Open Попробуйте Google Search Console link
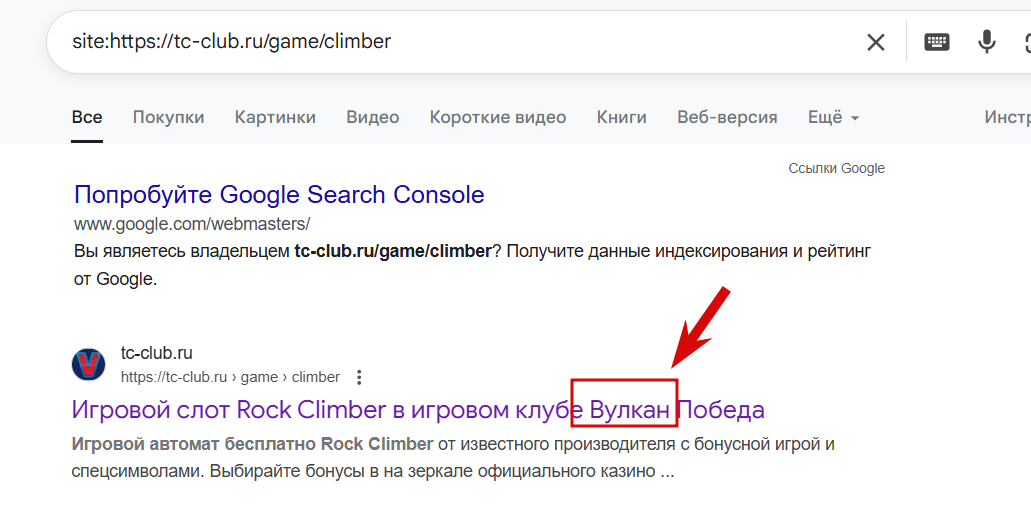The height and width of the screenshot is (524, 1031). (x=279, y=195)
